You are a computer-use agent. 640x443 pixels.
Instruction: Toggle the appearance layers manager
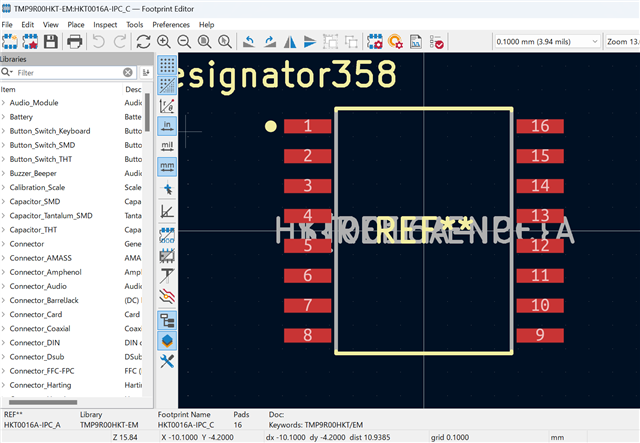click(167, 341)
